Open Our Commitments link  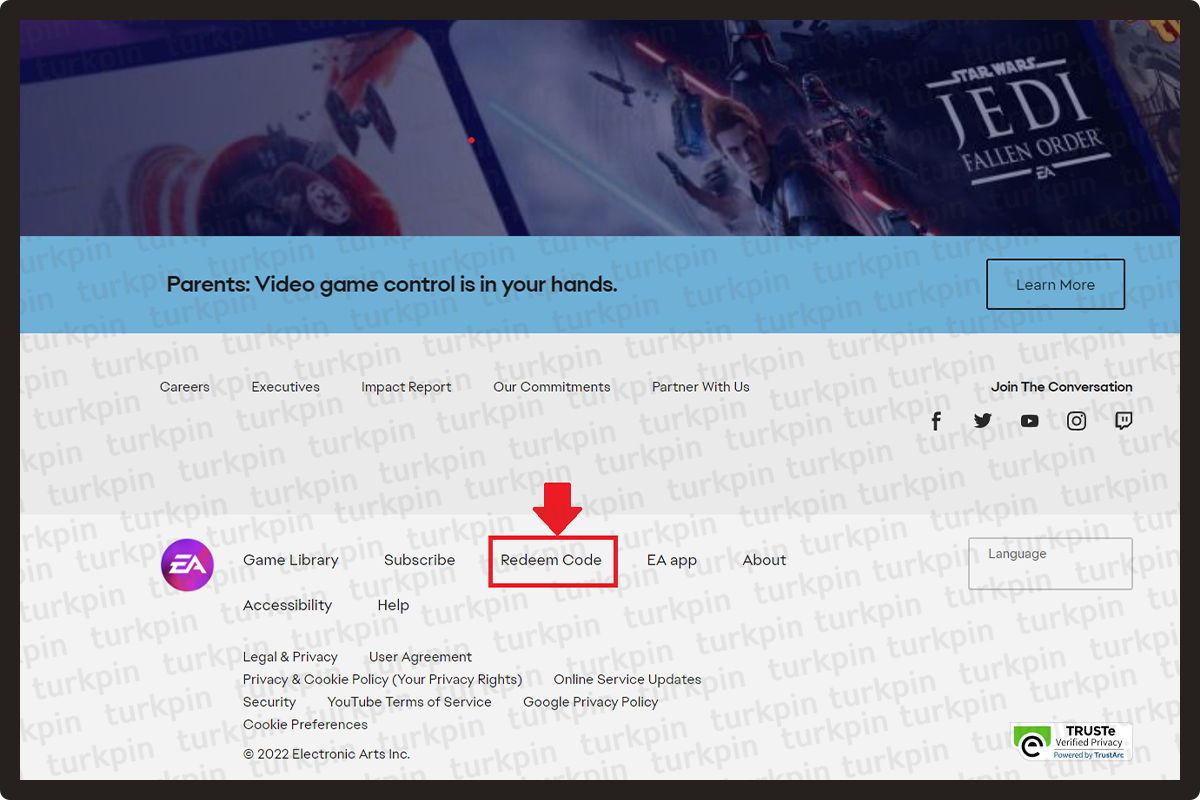pyautogui.click(x=552, y=387)
